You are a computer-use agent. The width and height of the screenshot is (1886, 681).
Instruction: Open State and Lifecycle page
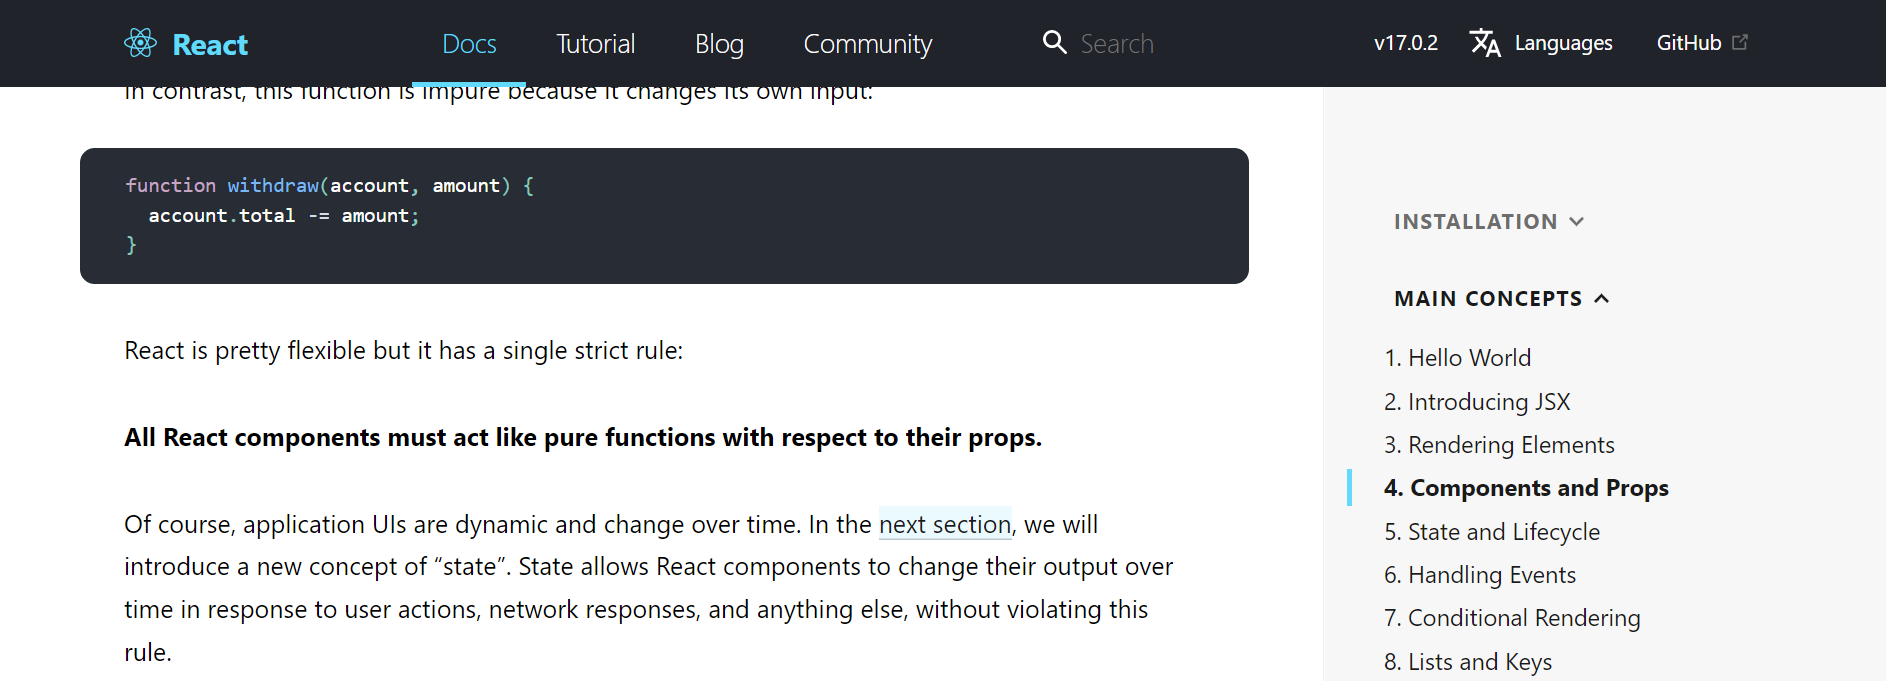[x=1492, y=532]
